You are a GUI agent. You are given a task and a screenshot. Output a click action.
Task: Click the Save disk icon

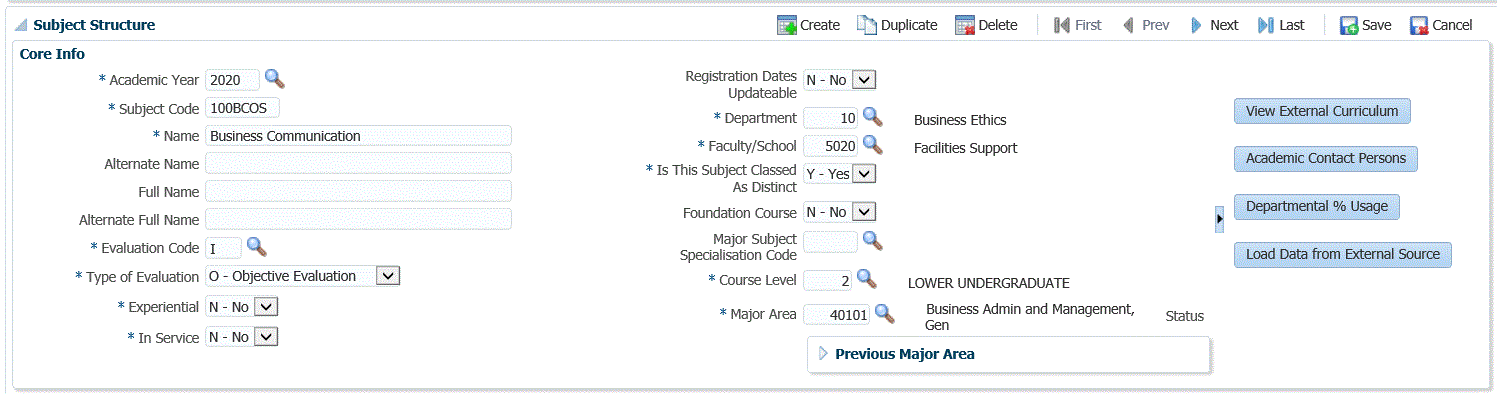[x=1349, y=25]
